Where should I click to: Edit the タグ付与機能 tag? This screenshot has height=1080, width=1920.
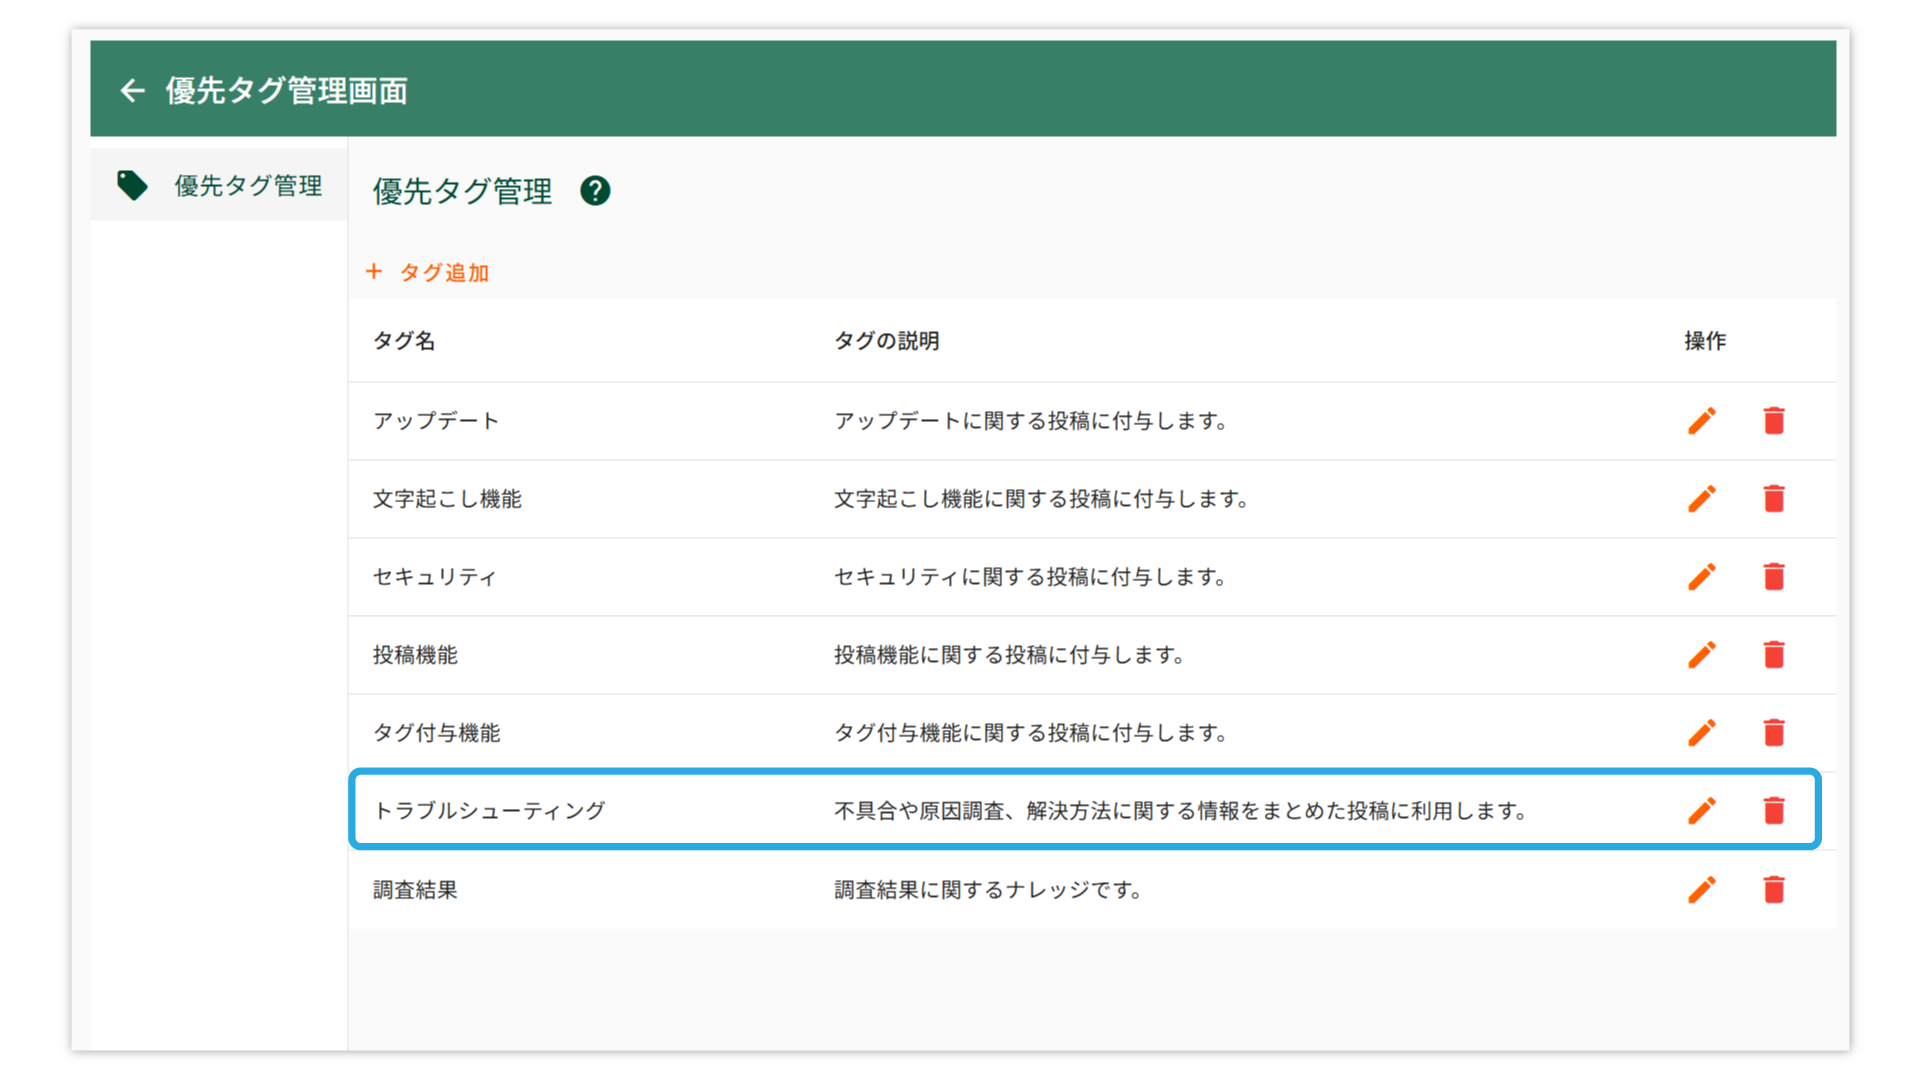tap(1702, 733)
